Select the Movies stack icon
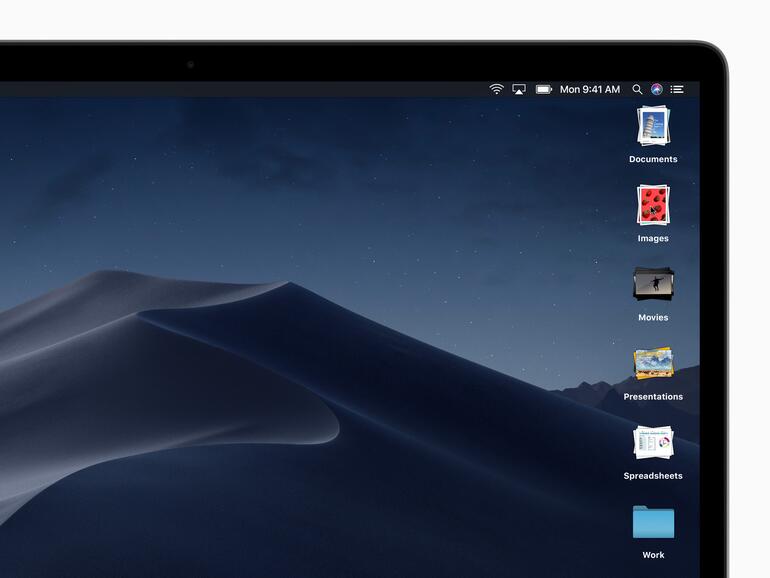770x578 pixels. point(653,284)
